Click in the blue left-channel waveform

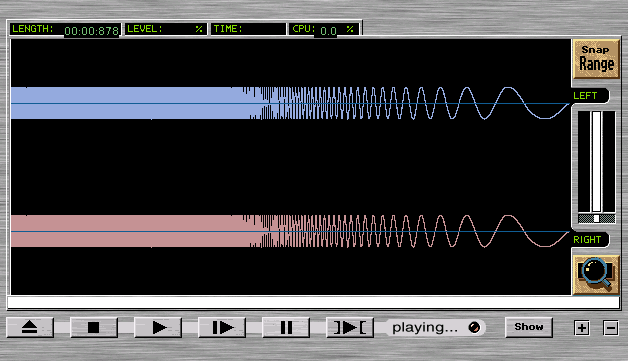pyautogui.click(x=290, y=103)
